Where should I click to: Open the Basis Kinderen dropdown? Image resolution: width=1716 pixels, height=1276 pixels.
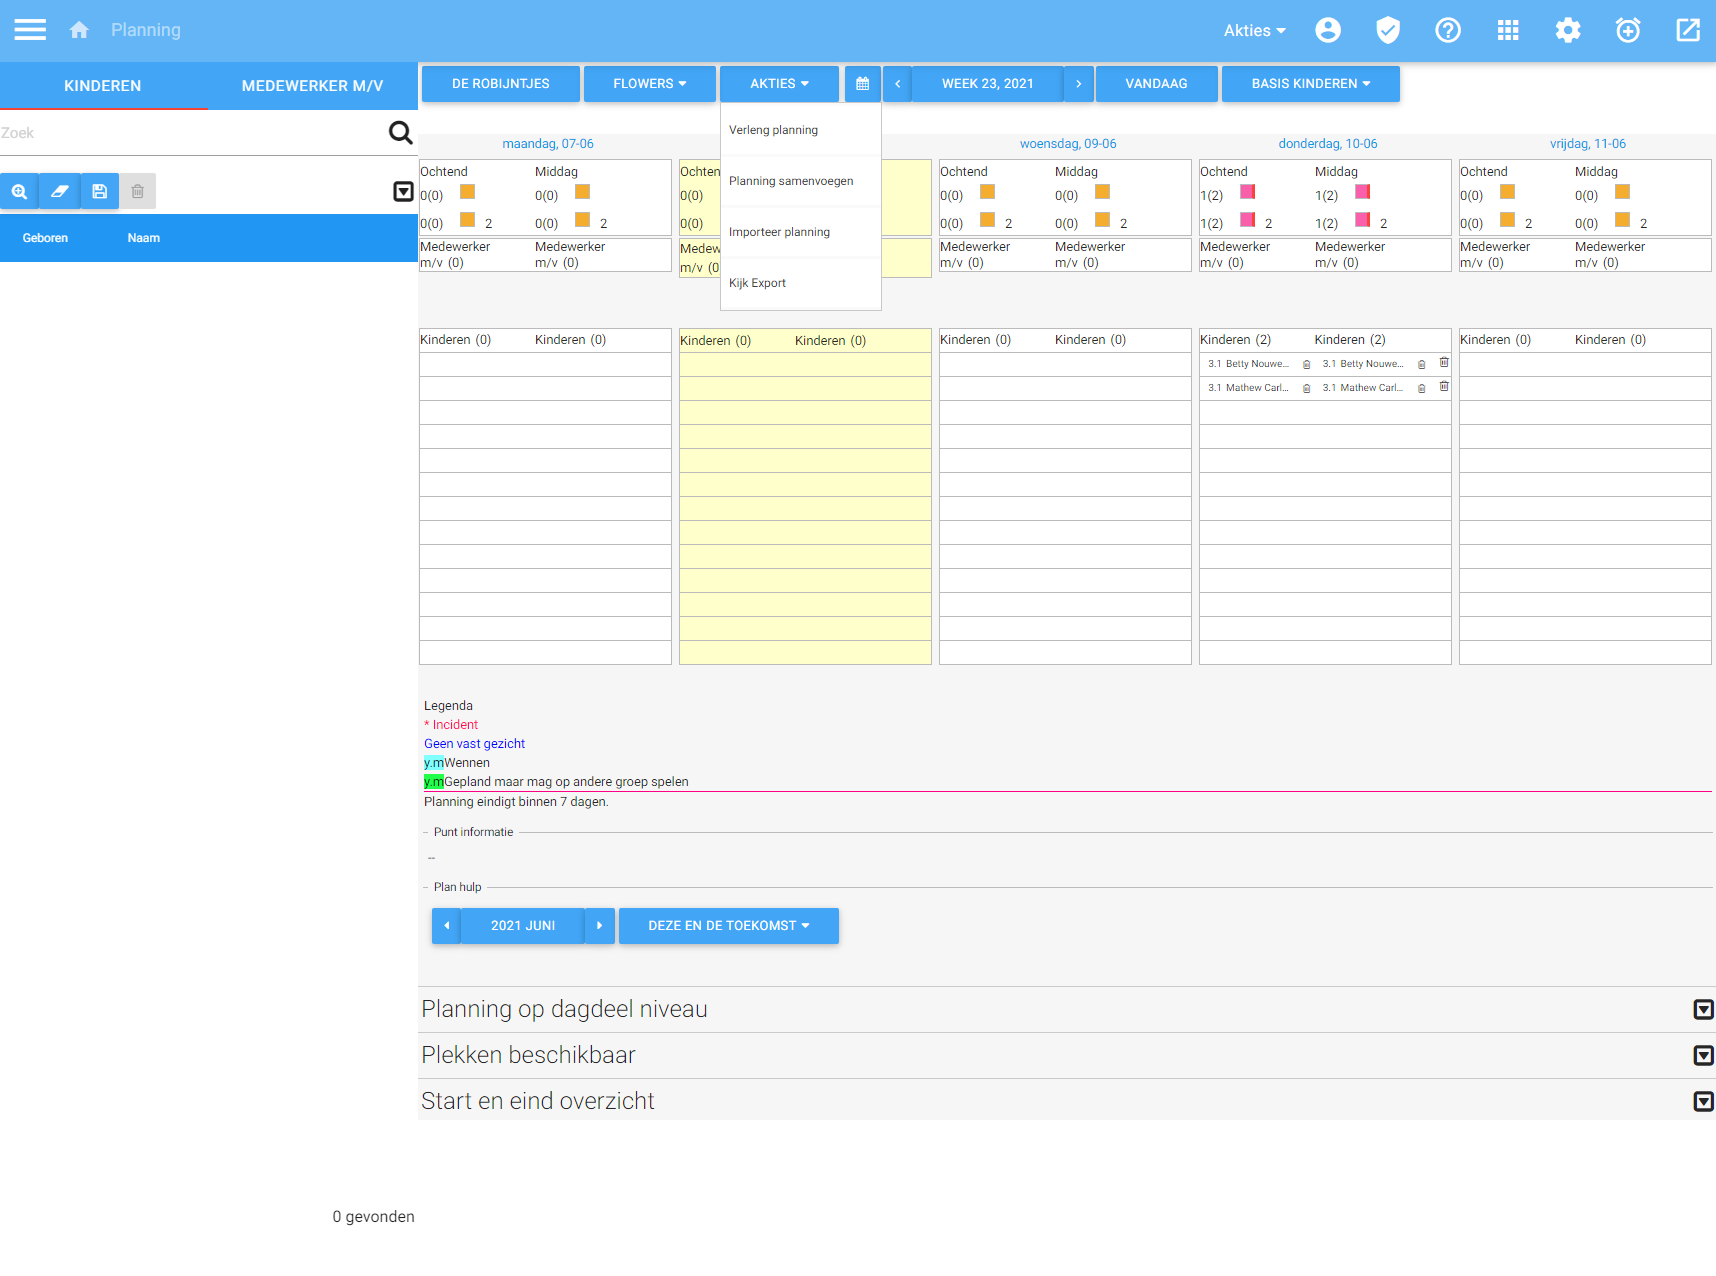click(x=1310, y=84)
